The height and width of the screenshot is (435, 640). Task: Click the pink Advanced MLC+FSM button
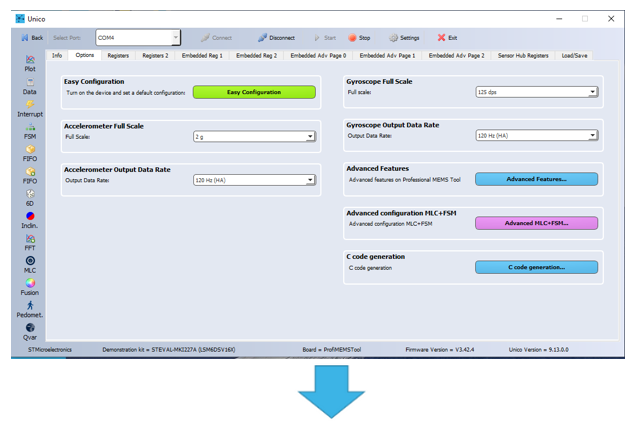click(x=536, y=223)
